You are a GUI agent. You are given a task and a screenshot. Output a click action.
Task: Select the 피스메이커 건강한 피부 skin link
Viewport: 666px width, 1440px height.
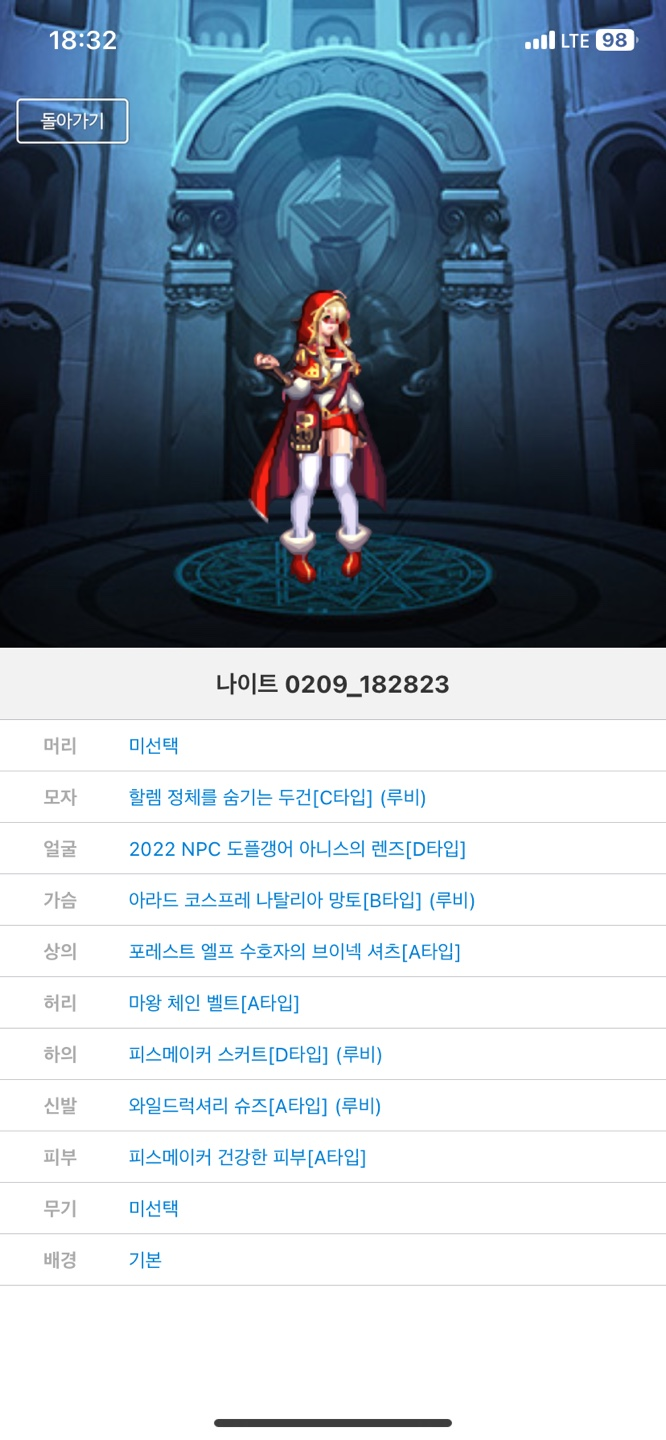point(248,1157)
